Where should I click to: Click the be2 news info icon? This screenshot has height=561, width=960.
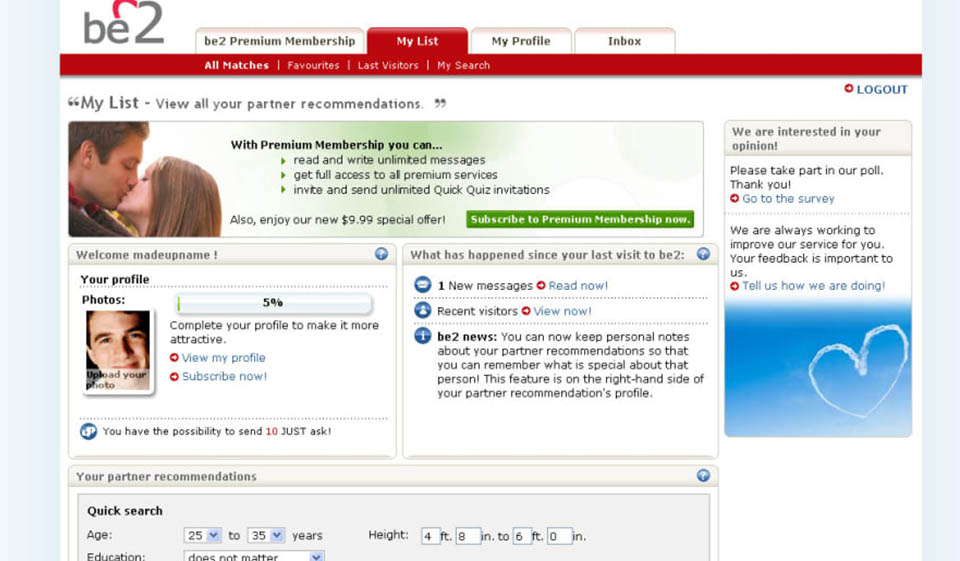pos(423,336)
